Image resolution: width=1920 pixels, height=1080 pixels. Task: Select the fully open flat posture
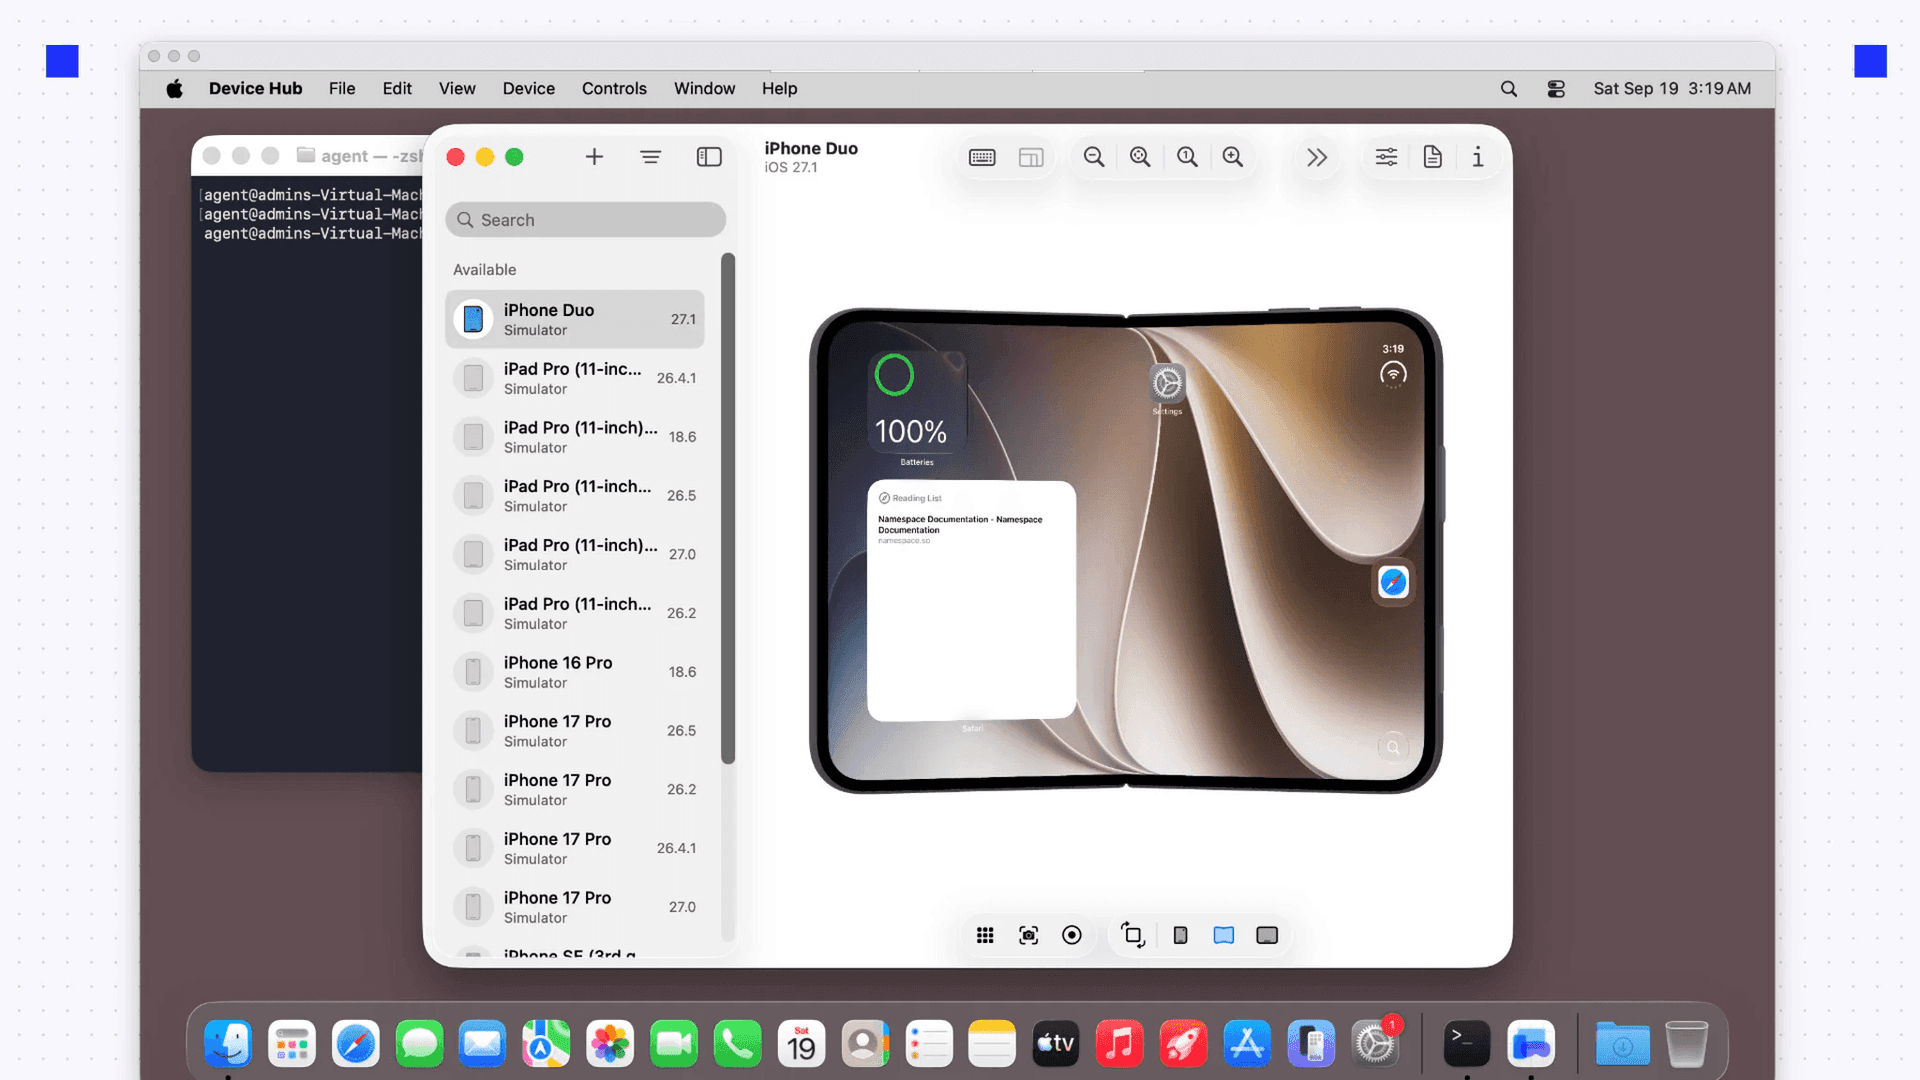tap(1267, 935)
